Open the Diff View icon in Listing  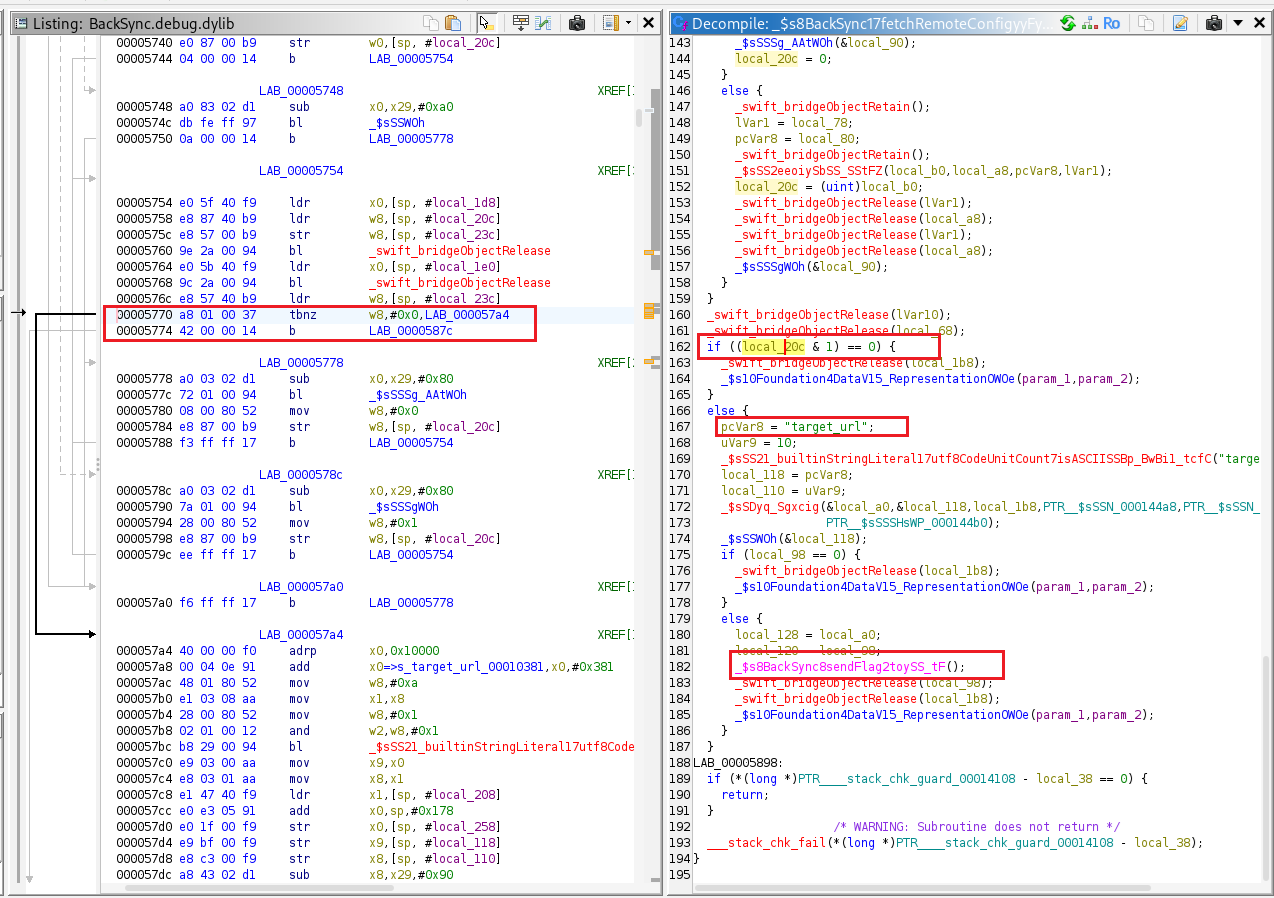(544, 23)
